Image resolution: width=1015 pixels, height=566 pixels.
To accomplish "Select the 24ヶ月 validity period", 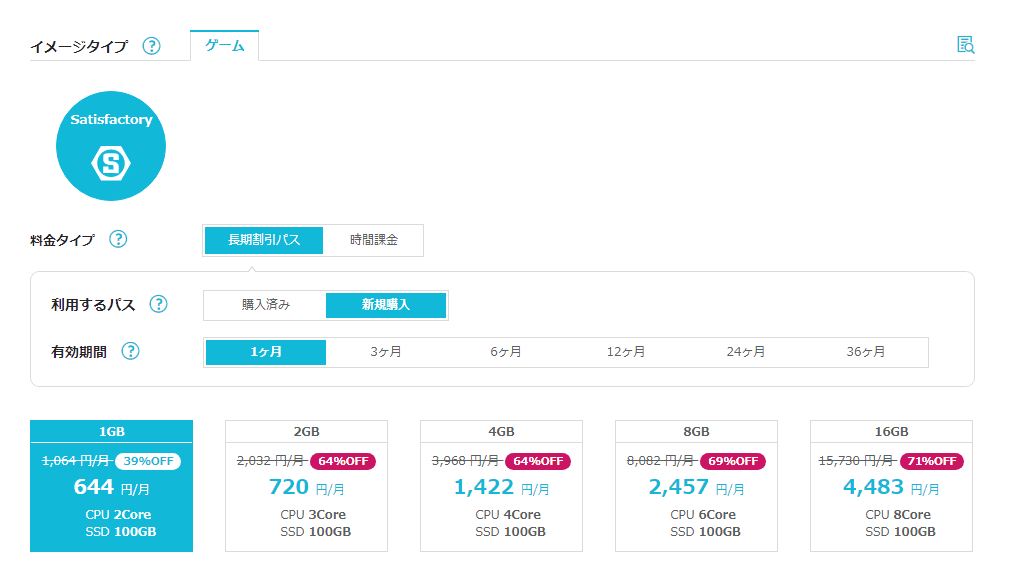I will tap(745, 352).
